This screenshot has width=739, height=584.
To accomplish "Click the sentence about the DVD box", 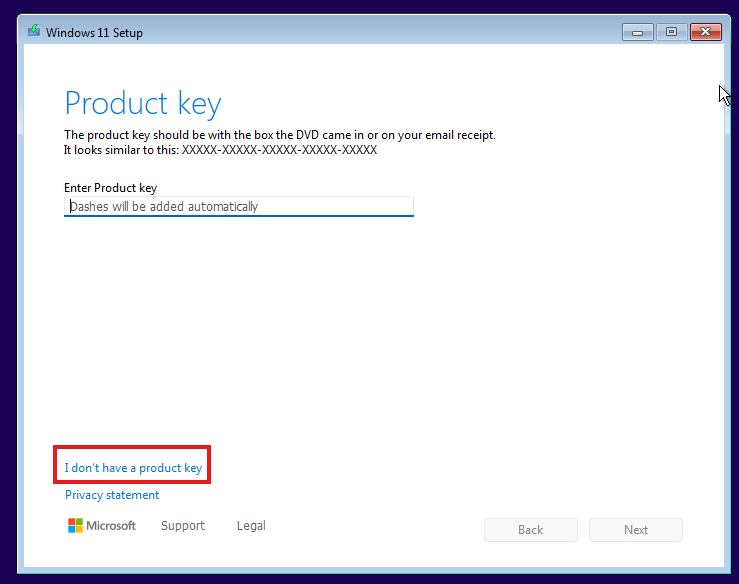I will (280, 135).
